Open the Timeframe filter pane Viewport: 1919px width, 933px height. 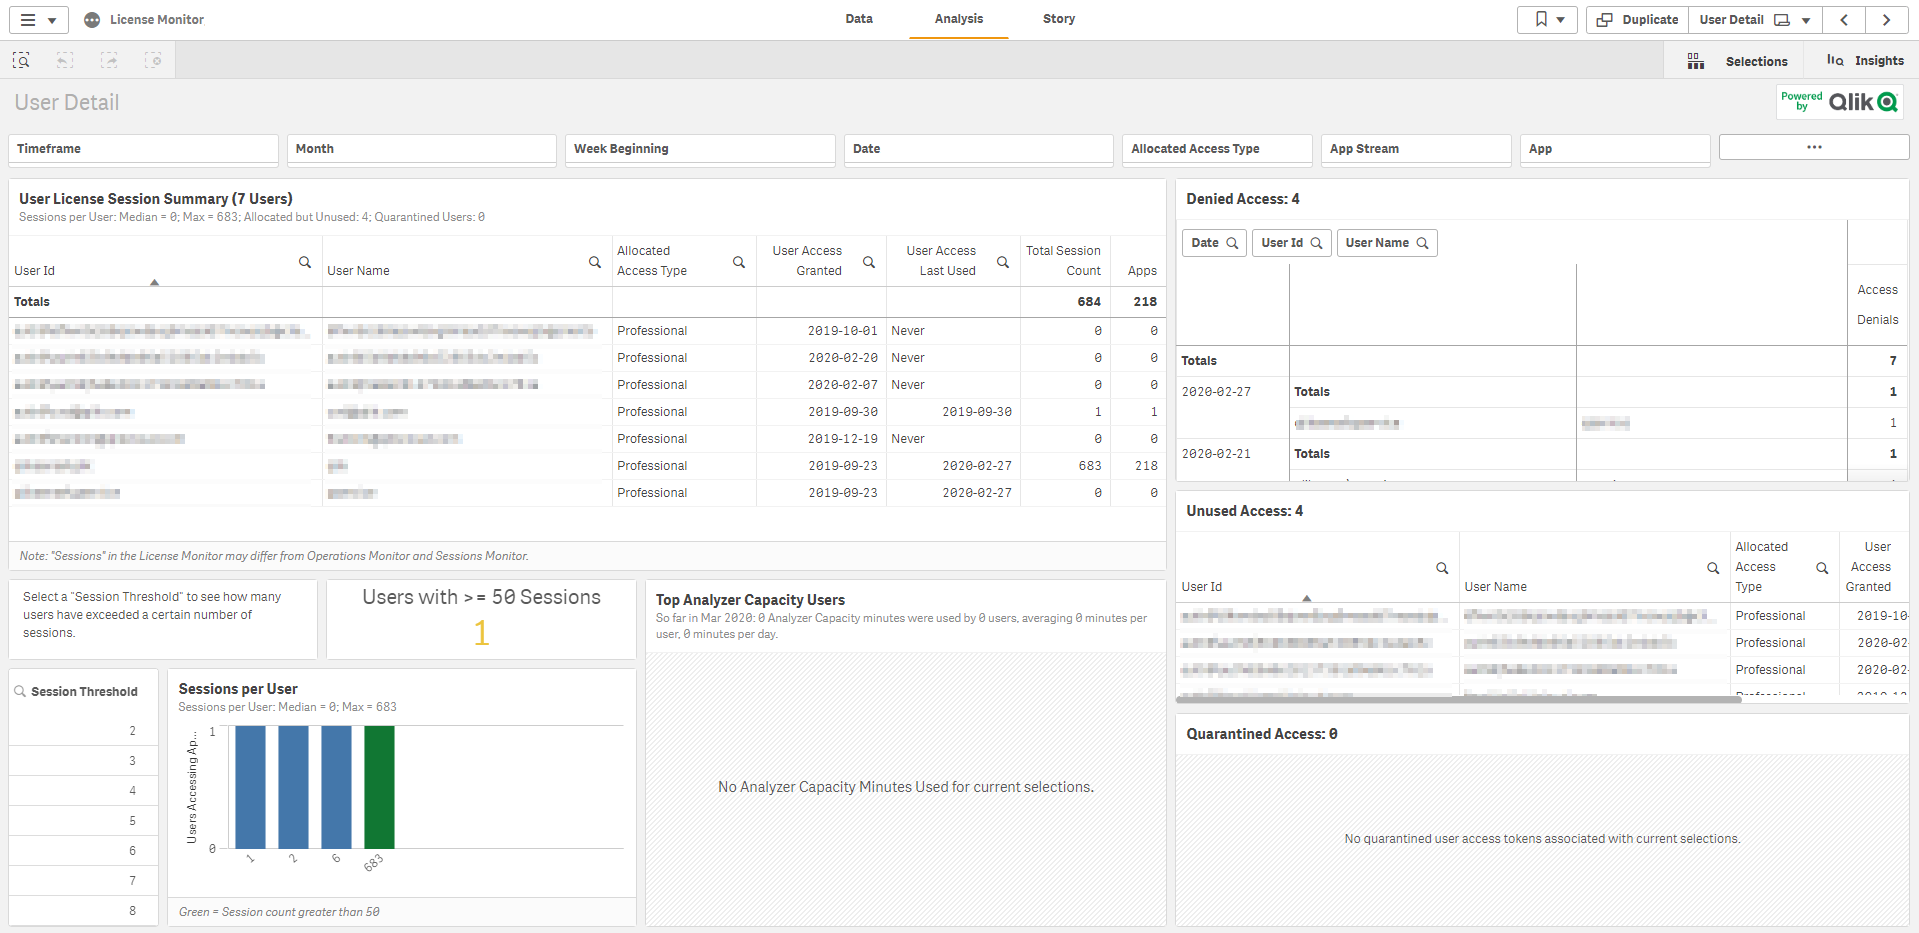pos(143,149)
